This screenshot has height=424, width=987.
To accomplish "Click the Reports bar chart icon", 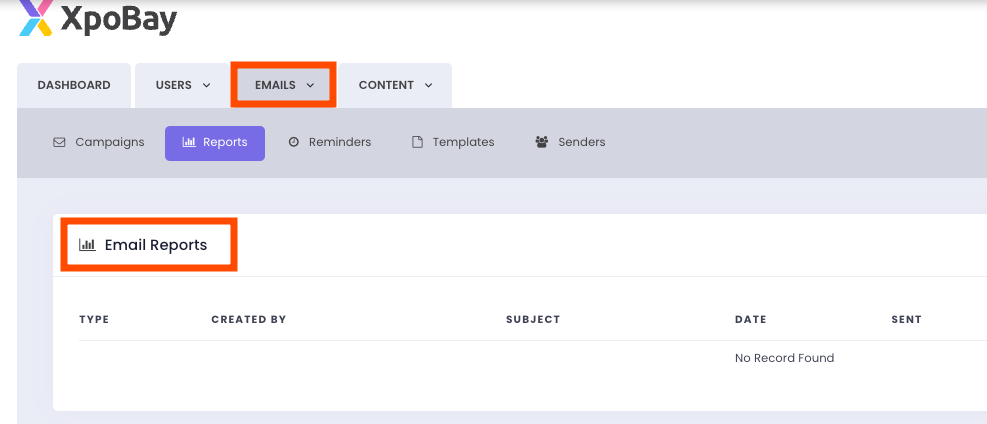I will tap(189, 143).
